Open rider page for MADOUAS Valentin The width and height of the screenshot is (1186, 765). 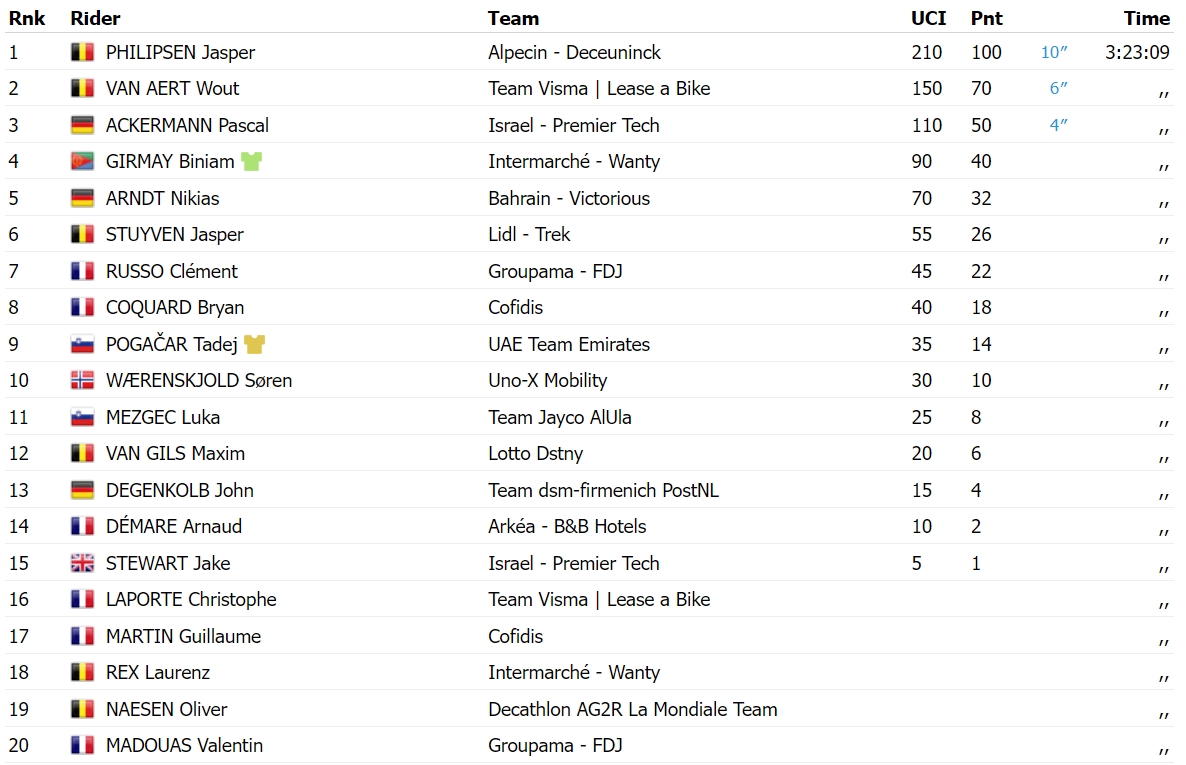pos(185,745)
